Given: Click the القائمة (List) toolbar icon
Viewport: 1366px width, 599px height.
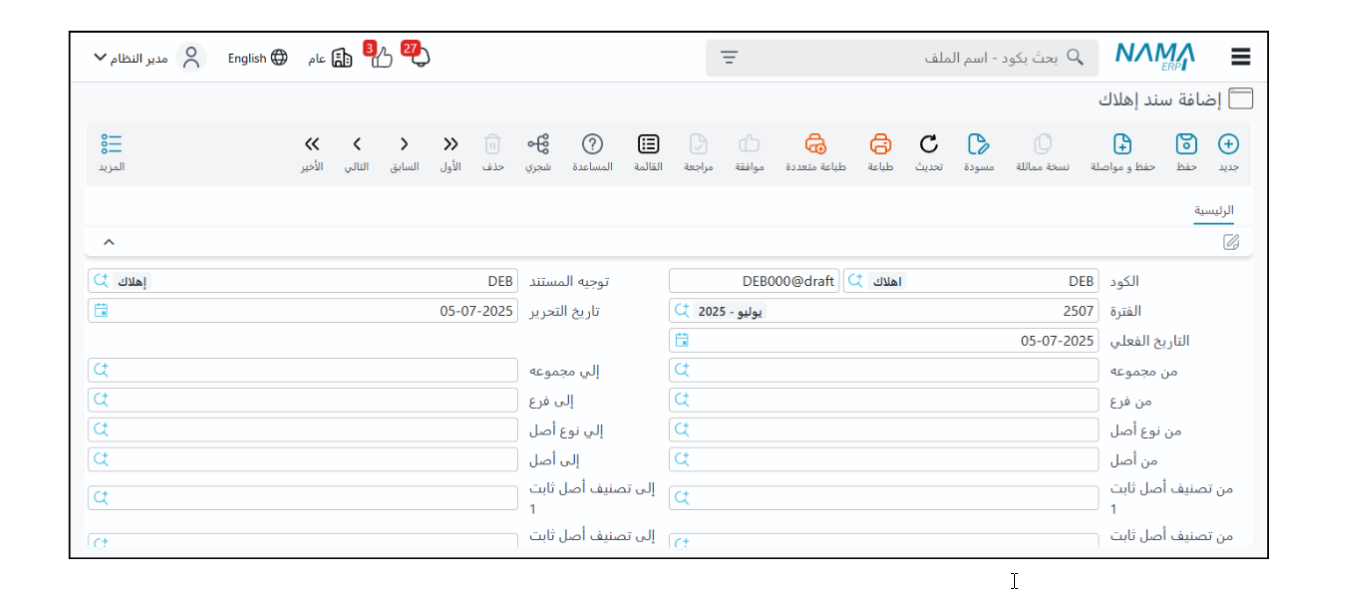Looking at the screenshot, I should 648,144.
